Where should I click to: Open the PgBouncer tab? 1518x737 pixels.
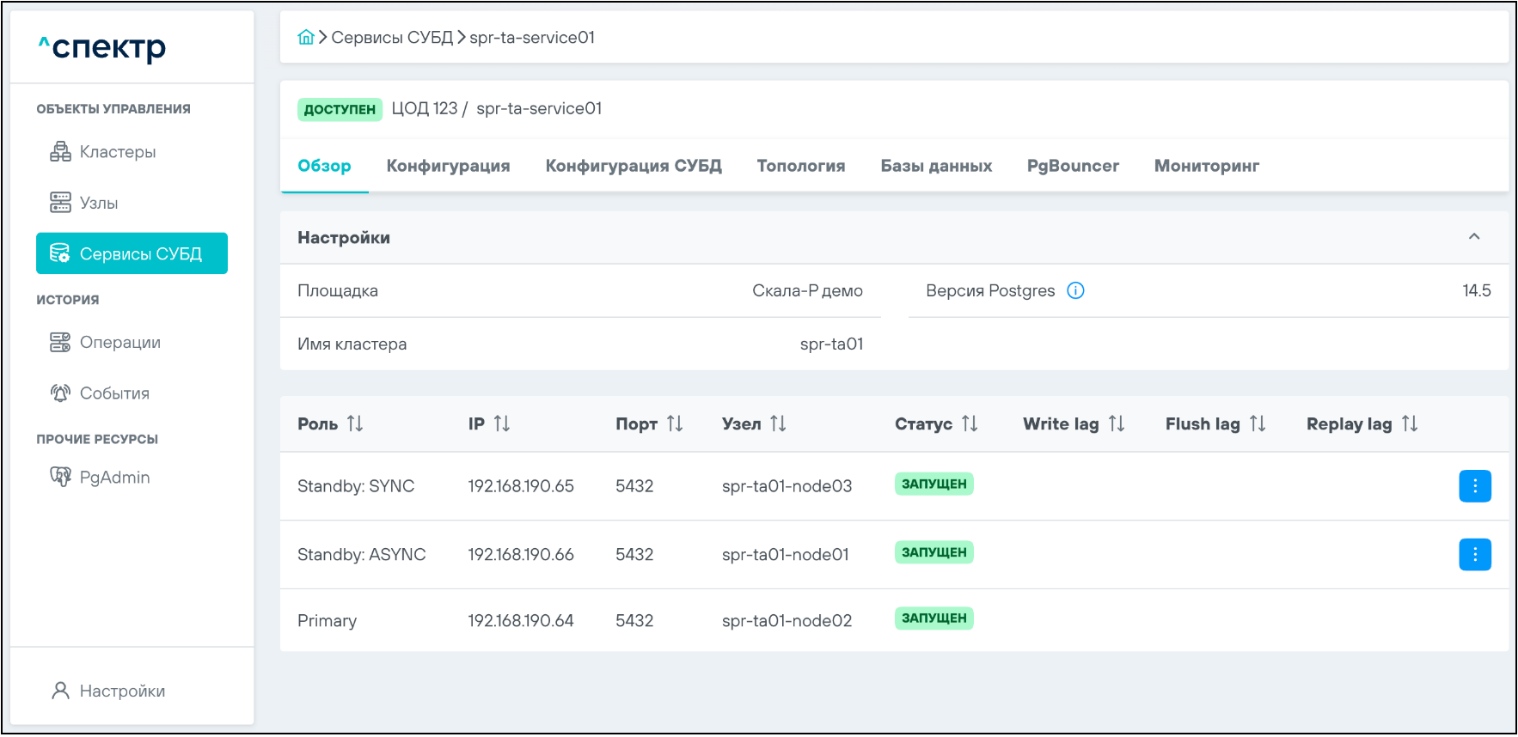coord(1072,166)
